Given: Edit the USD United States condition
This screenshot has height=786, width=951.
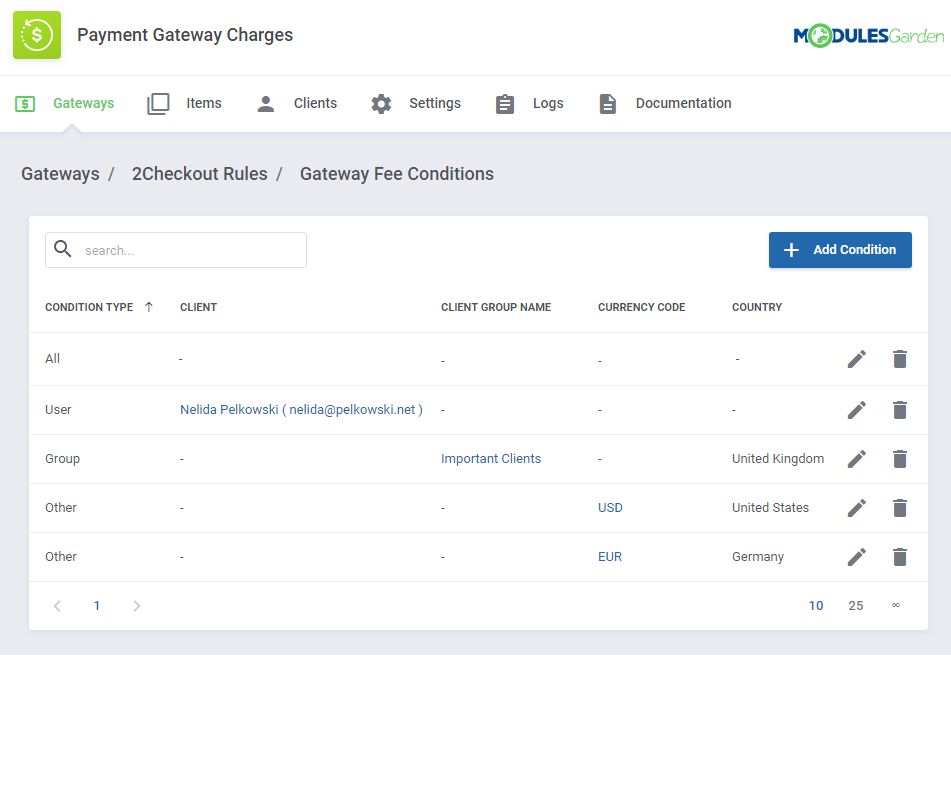Looking at the screenshot, I should coord(856,508).
